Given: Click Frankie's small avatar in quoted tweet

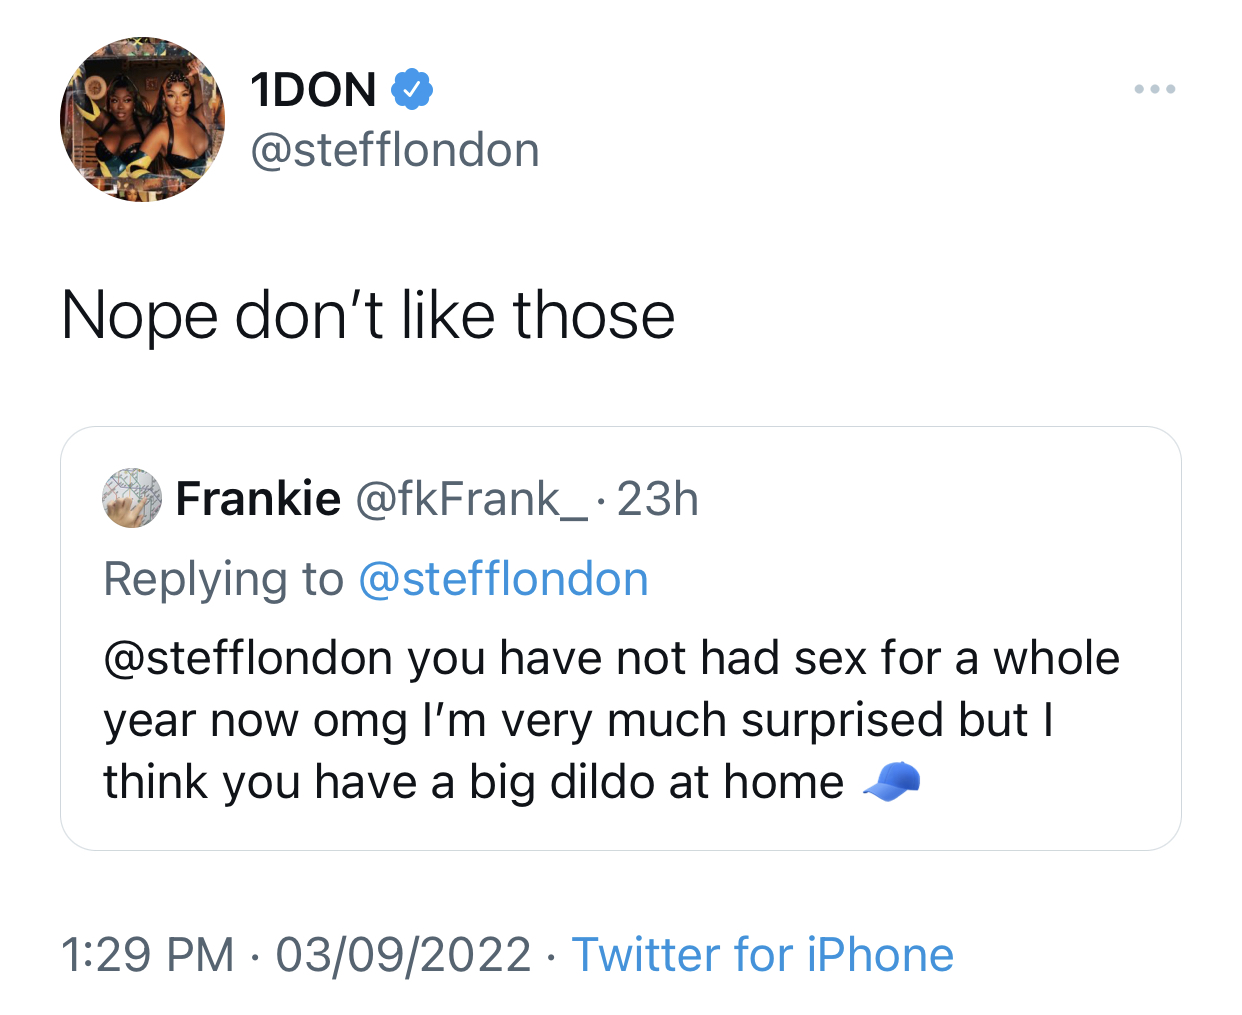Looking at the screenshot, I should point(132,497).
